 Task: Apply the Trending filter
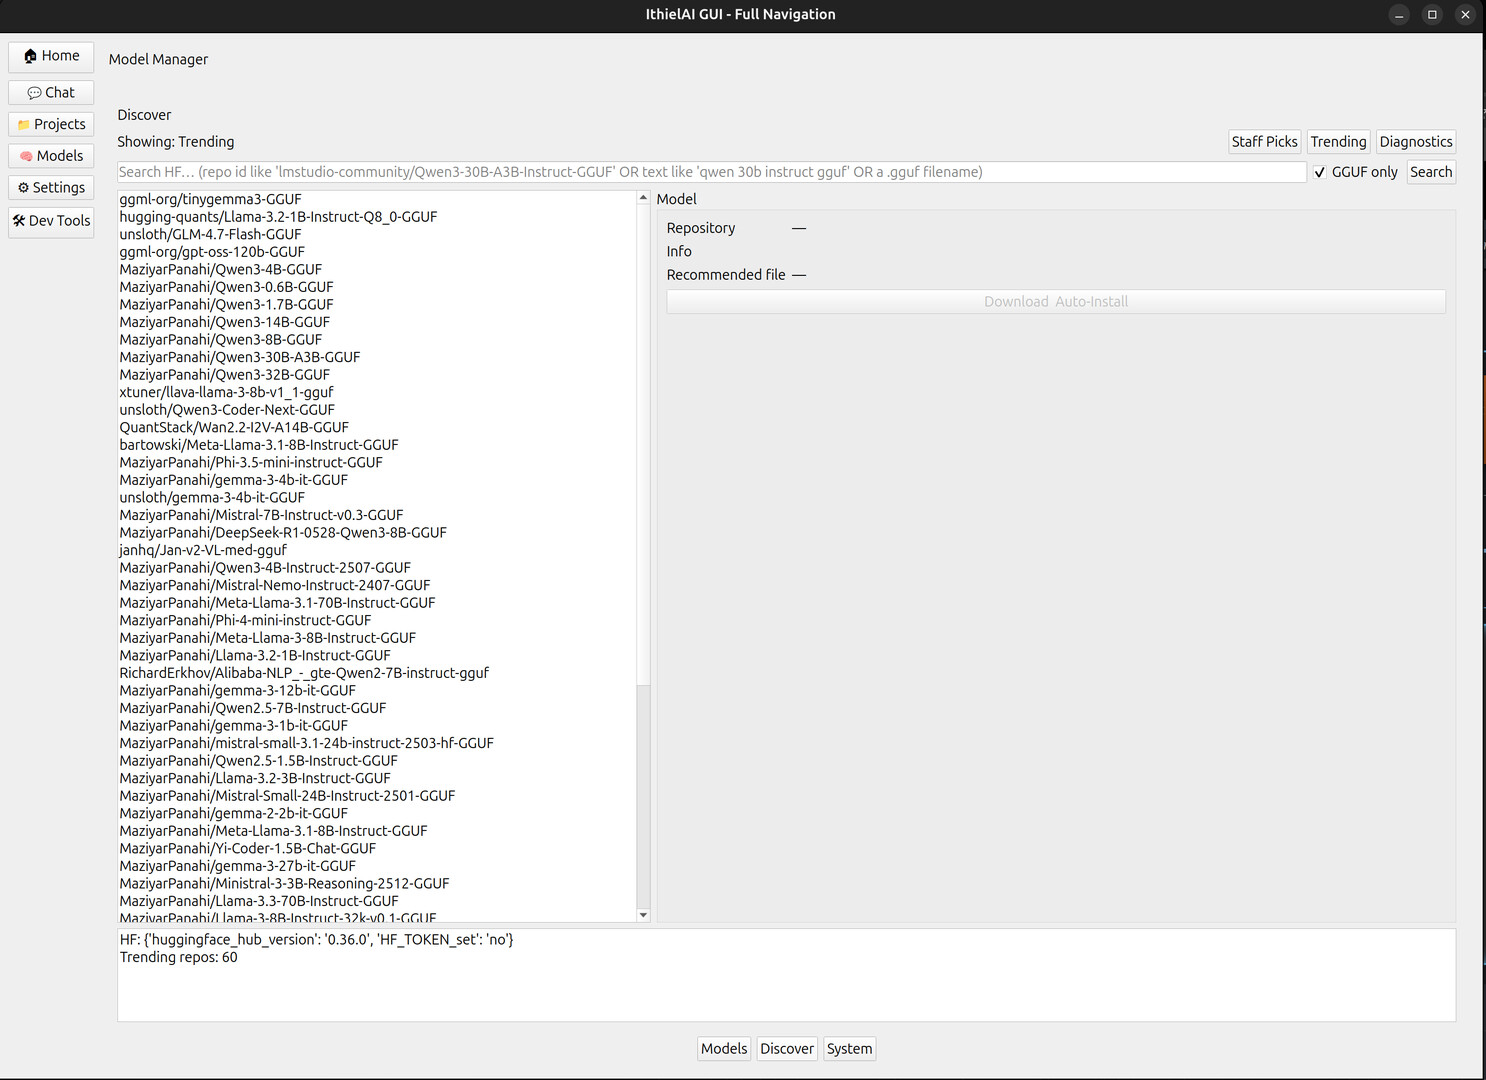click(1338, 141)
